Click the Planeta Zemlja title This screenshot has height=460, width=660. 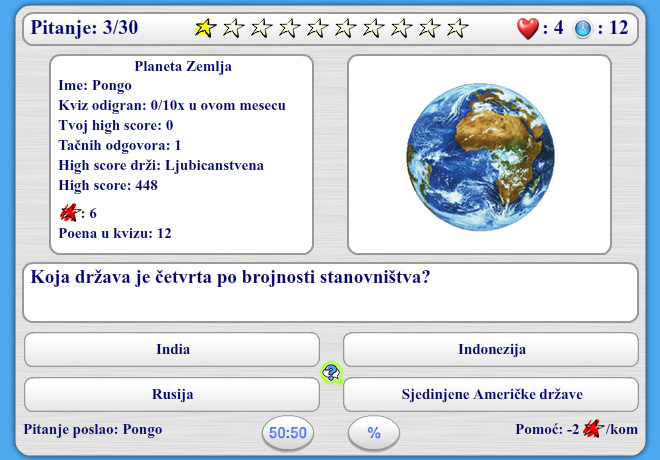pyautogui.click(x=183, y=66)
